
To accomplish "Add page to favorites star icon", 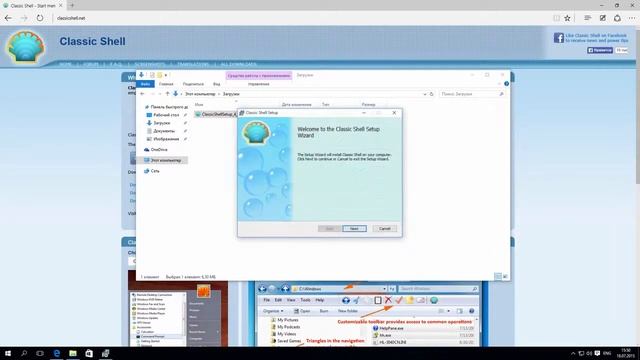I will point(567,18).
